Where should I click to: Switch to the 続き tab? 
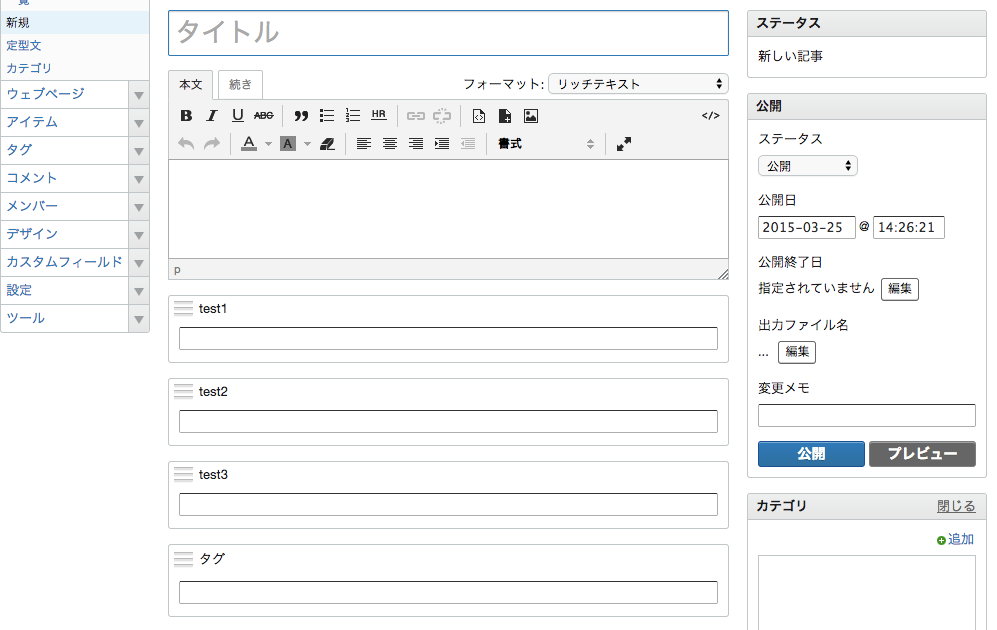pos(240,85)
